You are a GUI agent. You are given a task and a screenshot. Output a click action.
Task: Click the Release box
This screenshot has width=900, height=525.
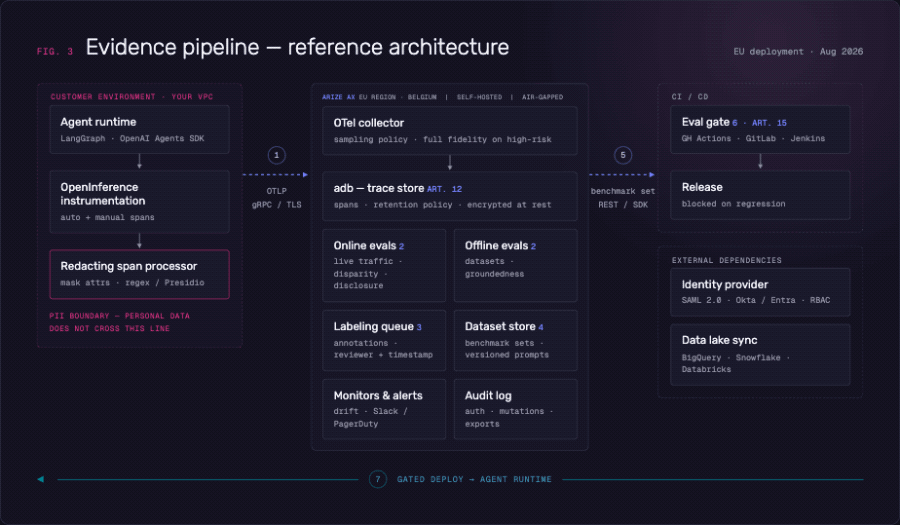pyautogui.click(x=760, y=195)
